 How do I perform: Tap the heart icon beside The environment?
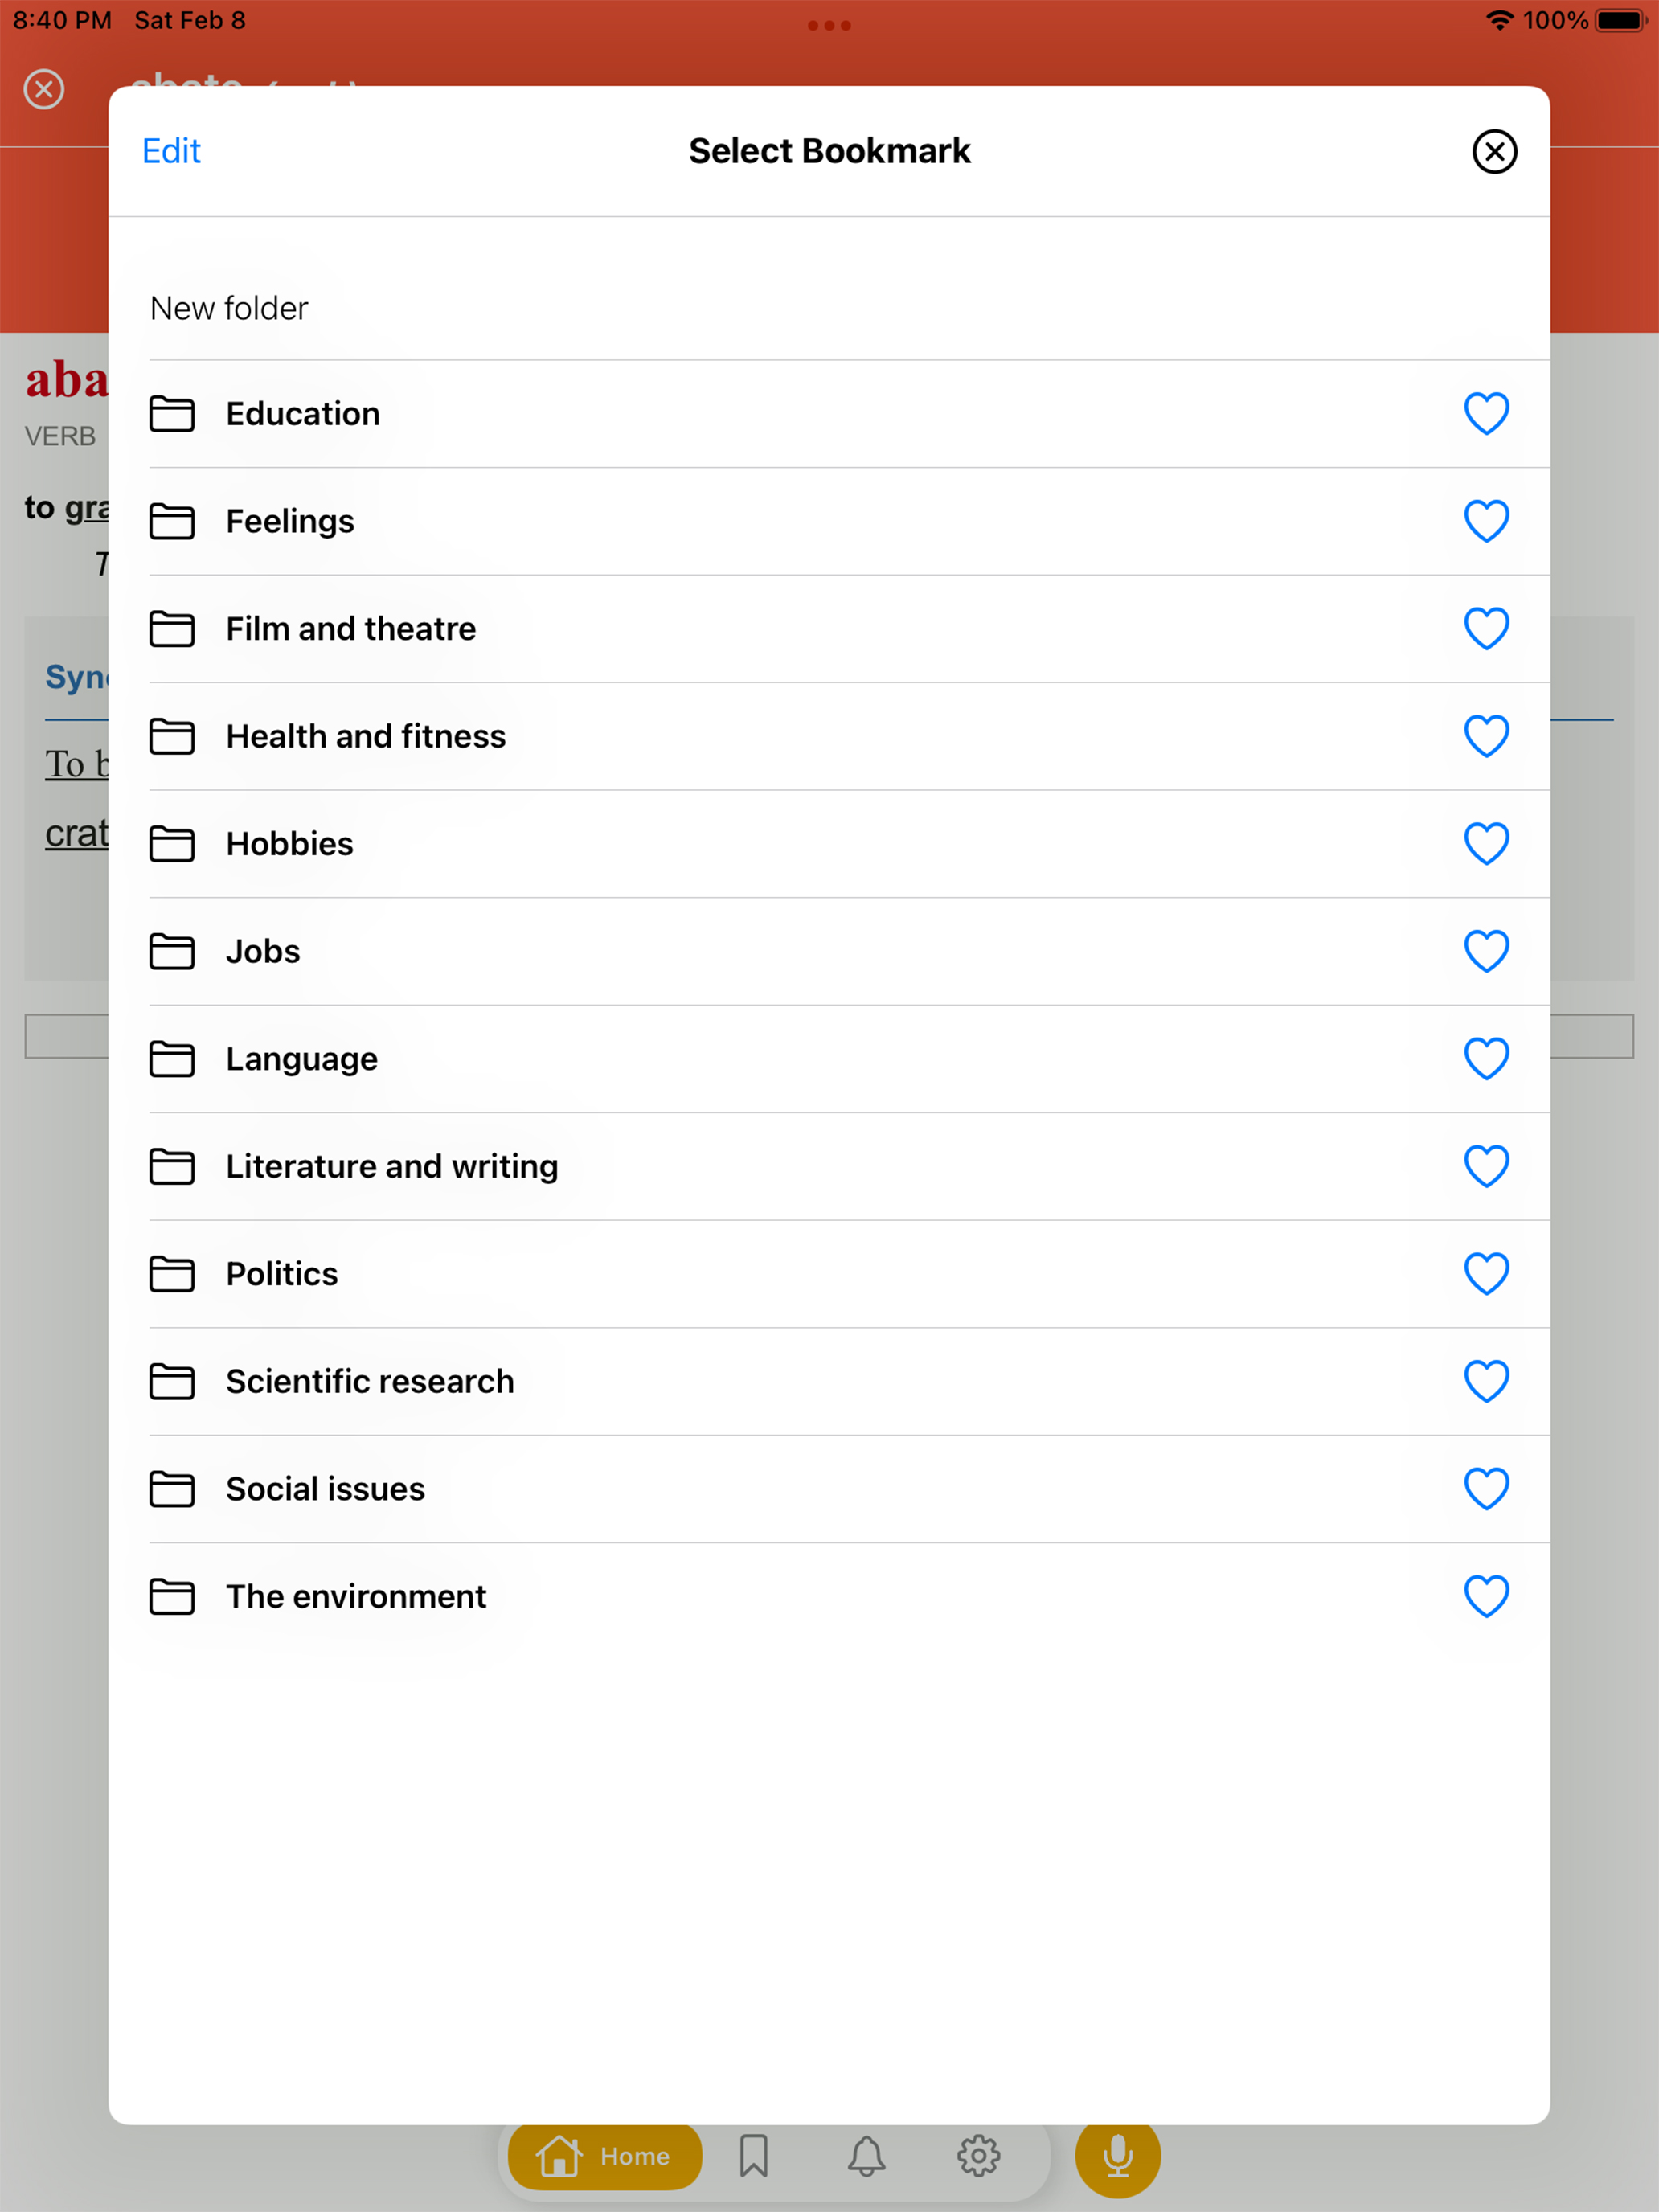[1486, 1597]
